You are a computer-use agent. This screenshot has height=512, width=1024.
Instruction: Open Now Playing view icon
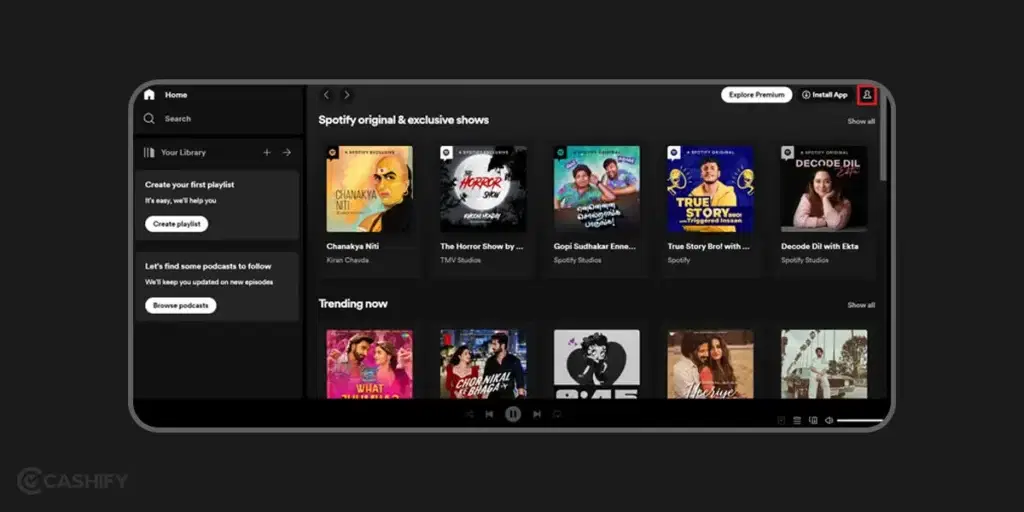781,421
